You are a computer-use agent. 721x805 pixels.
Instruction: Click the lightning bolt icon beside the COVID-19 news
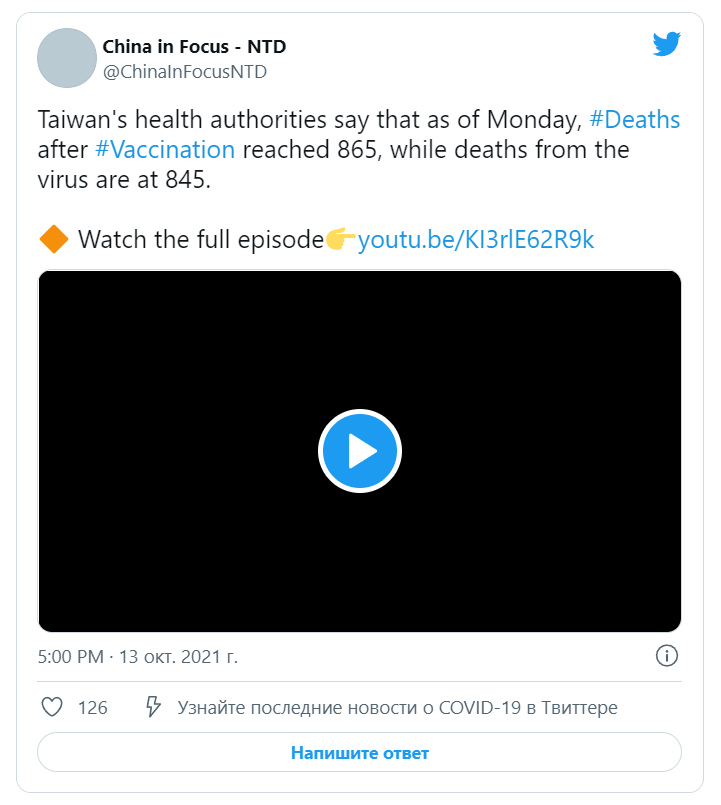click(x=153, y=706)
